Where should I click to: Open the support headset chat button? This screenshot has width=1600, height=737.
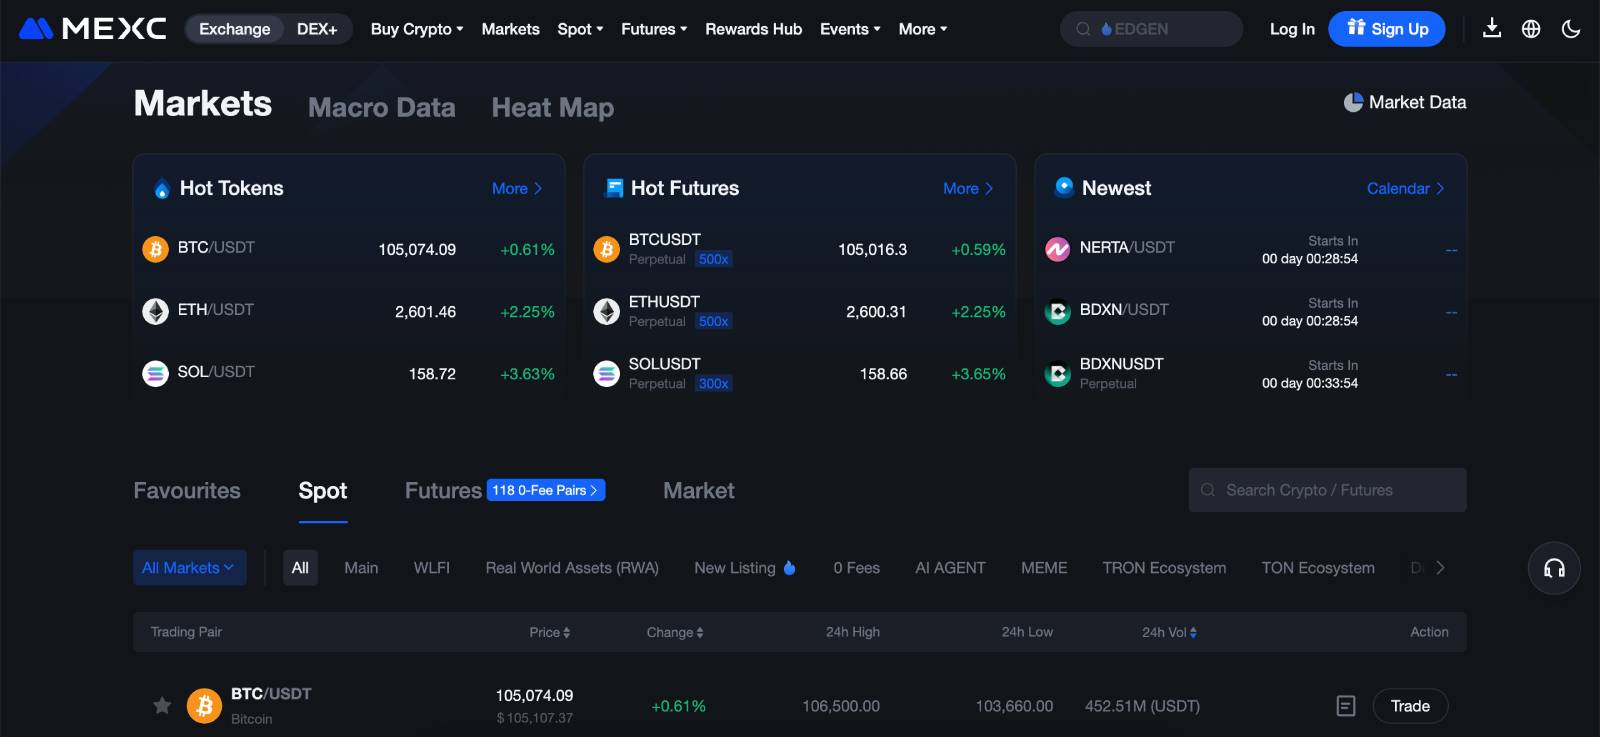click(1554, 568)
